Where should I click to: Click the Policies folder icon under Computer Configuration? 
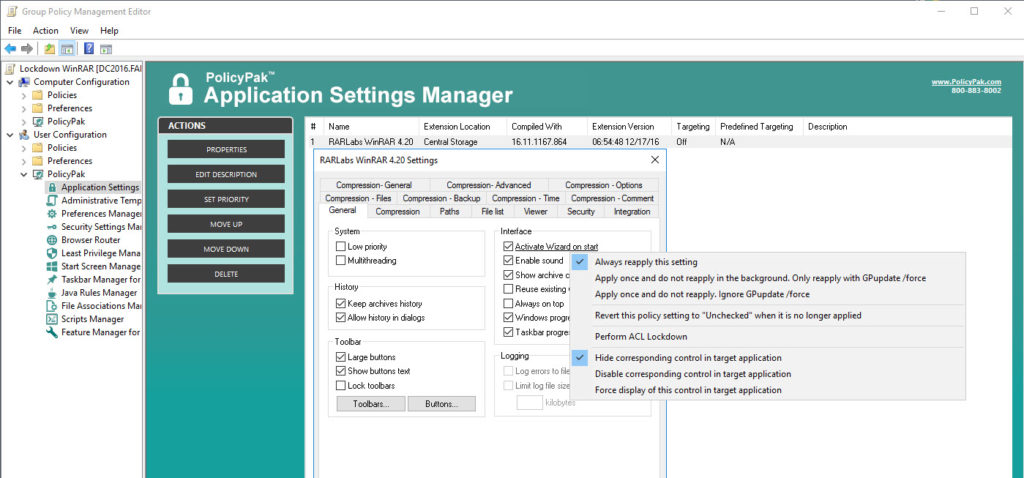(x=38, y=95)
